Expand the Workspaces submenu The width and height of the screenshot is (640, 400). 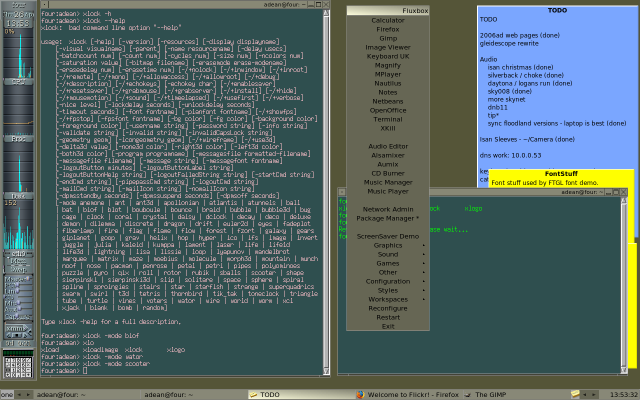click(388, 299)
